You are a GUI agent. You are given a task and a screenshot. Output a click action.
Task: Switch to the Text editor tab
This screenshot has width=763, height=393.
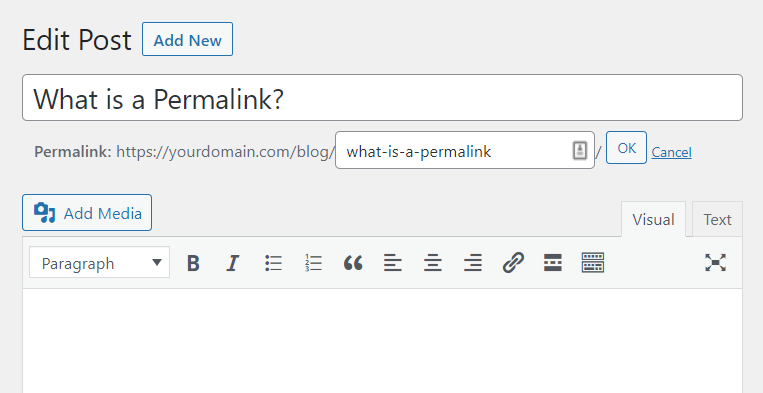point(717,219)
